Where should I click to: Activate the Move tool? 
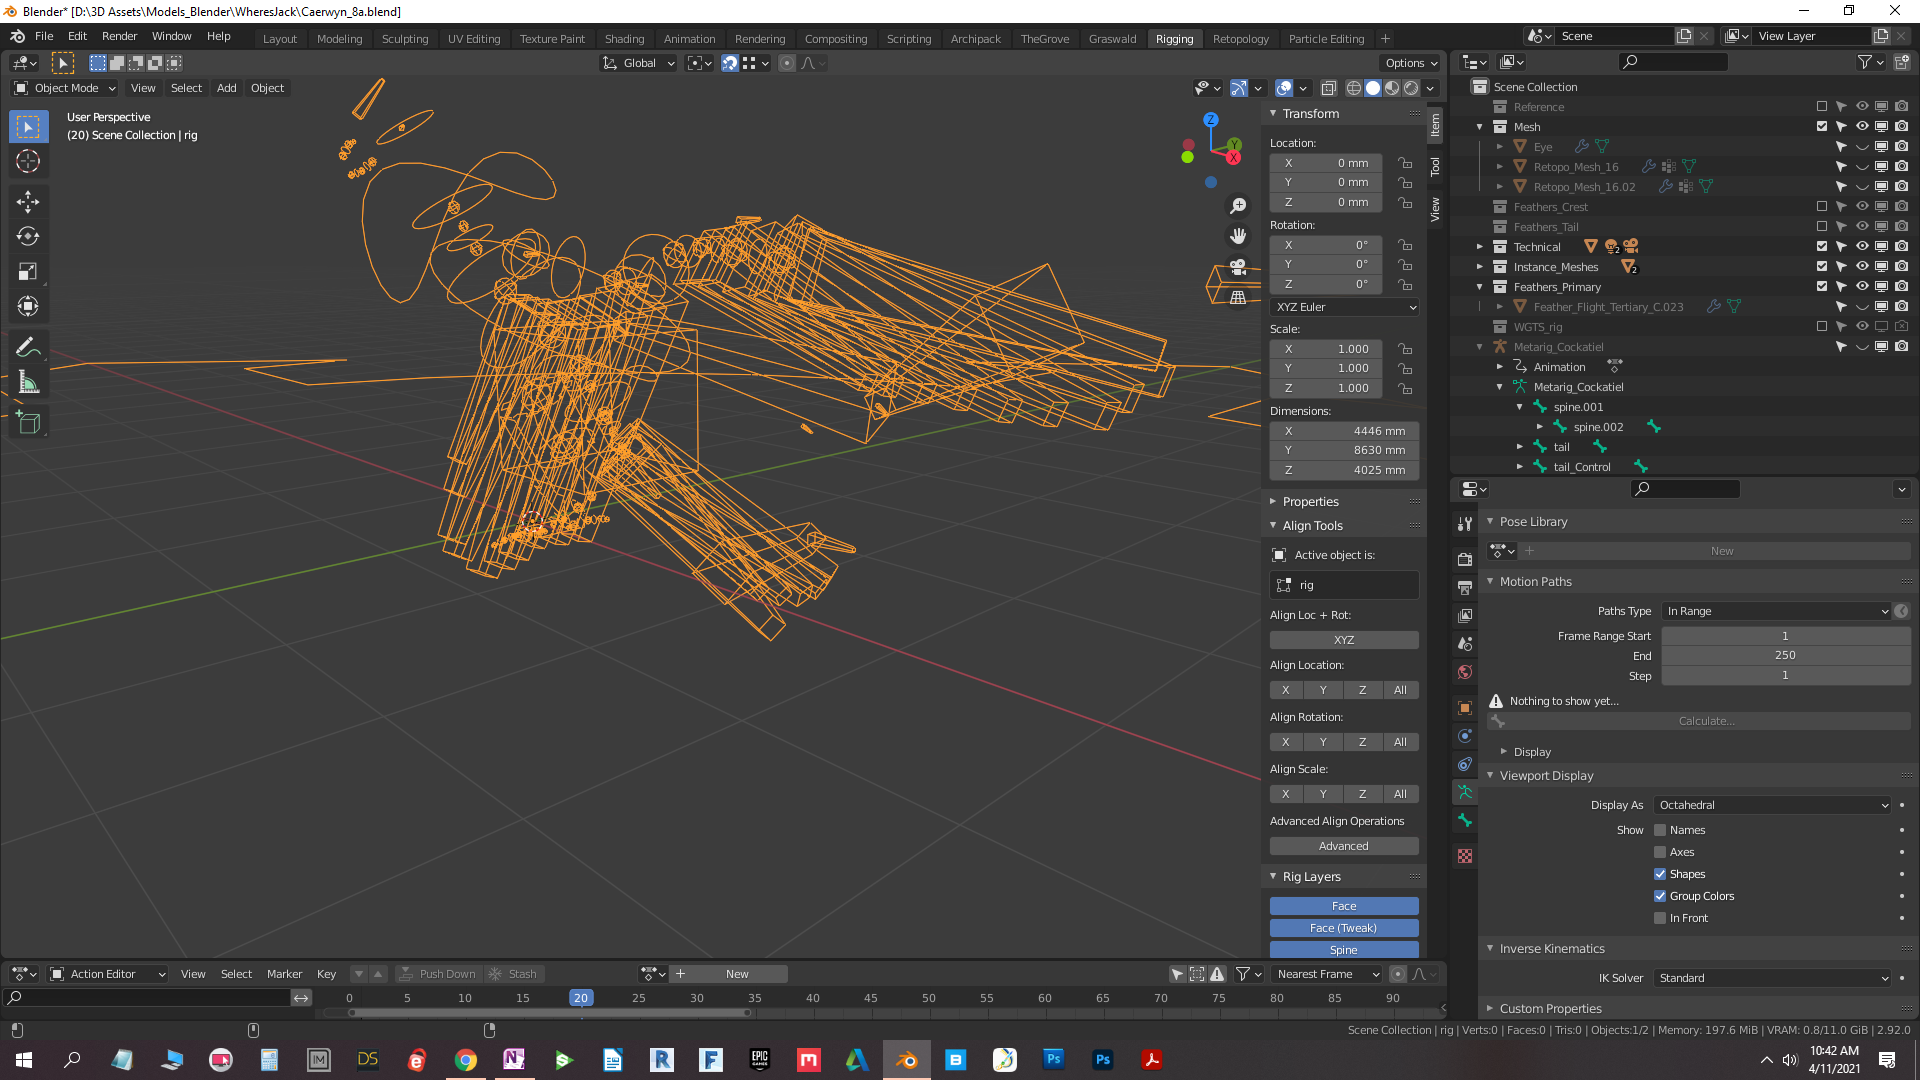(27, 201)
